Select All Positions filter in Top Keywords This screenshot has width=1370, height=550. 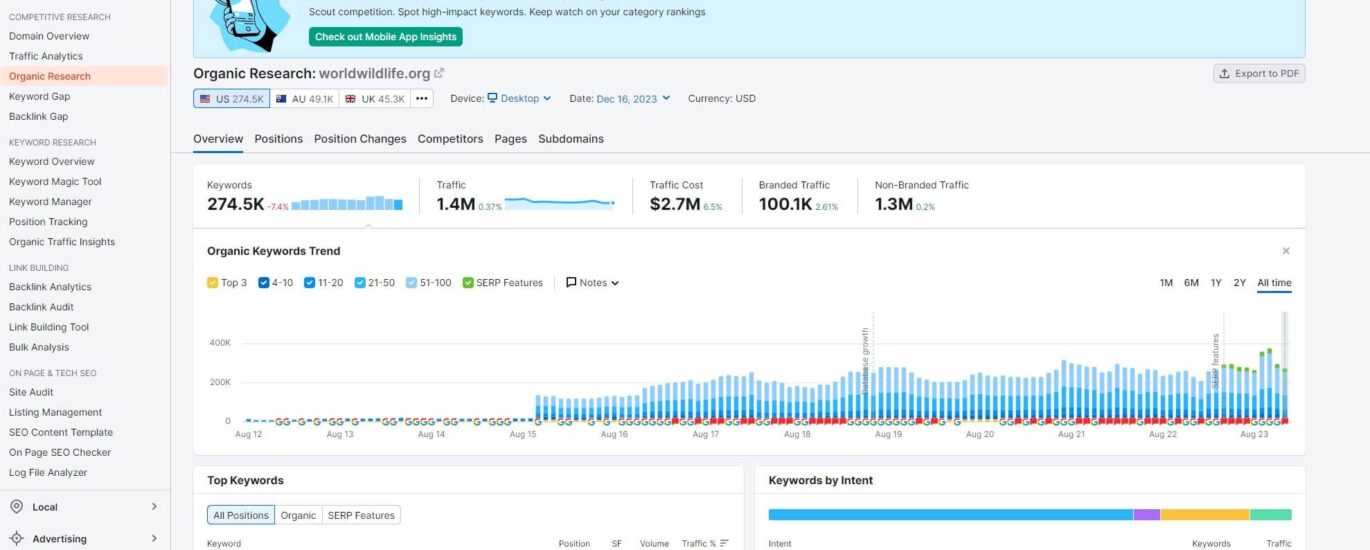pos(240,515)
